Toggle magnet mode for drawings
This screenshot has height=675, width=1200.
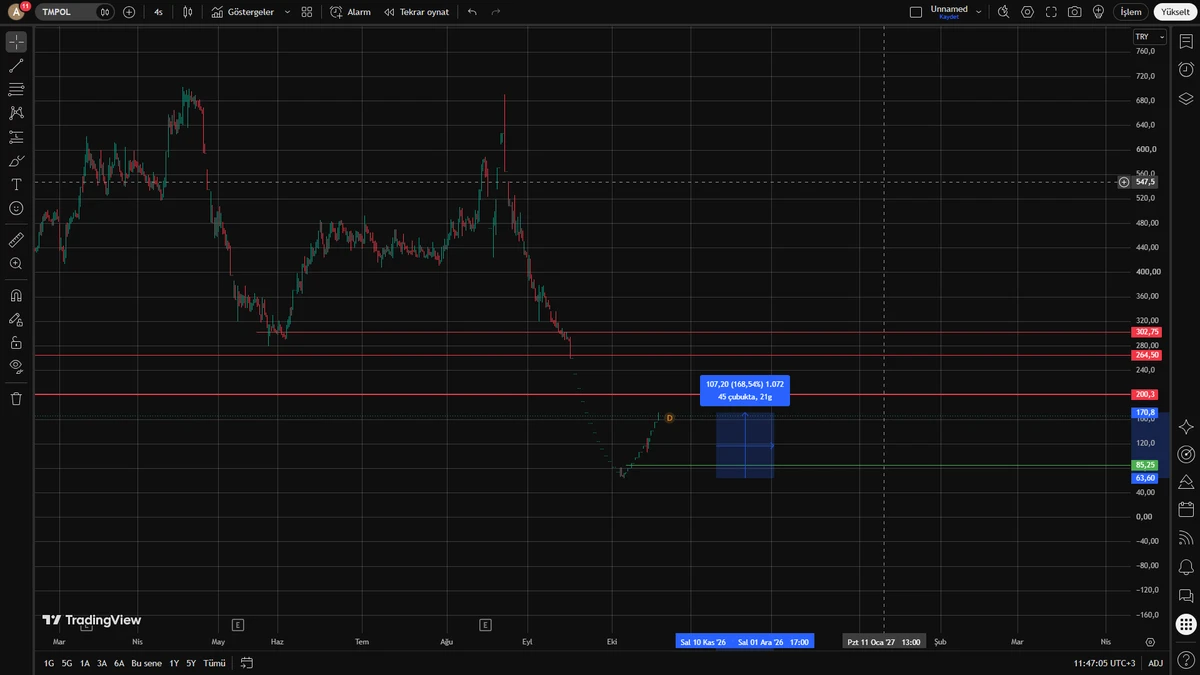(16, 296)
